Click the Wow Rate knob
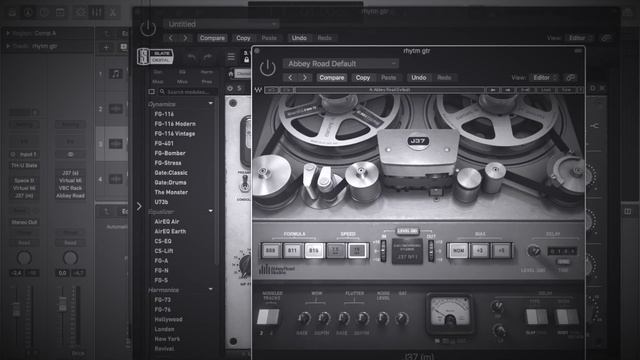This screenshot has height=360, width=640. [303, 318]
